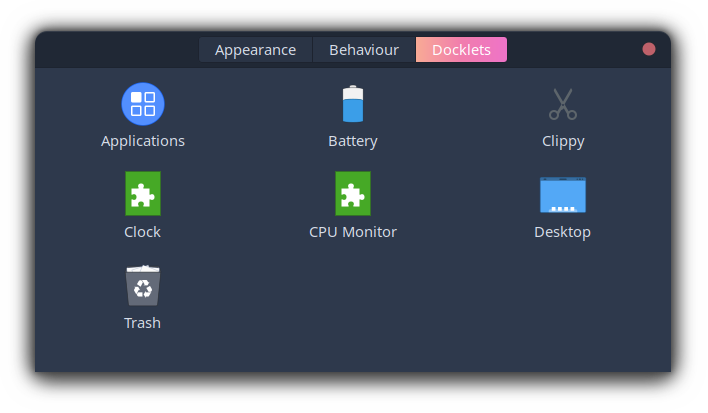Click the "CPU Monitor" text label

pos(353,232)
